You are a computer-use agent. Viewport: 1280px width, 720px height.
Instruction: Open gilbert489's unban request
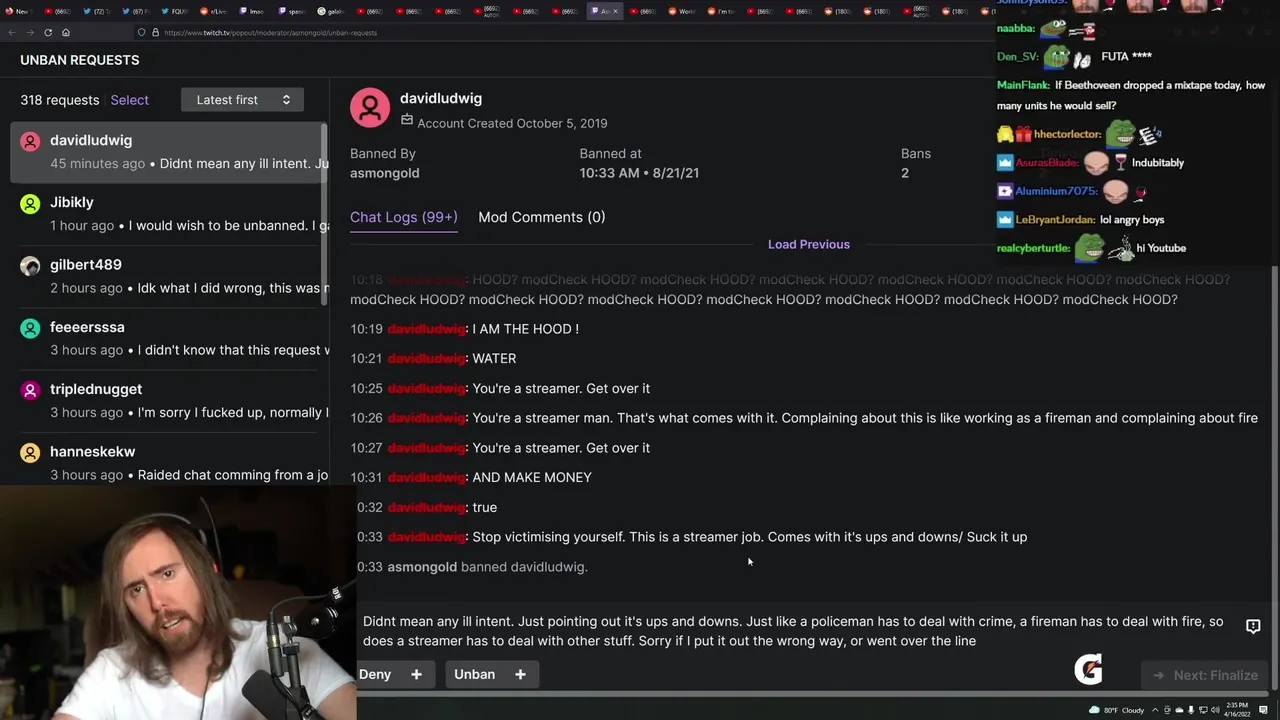pyautogui.click(x=170, y=276)
